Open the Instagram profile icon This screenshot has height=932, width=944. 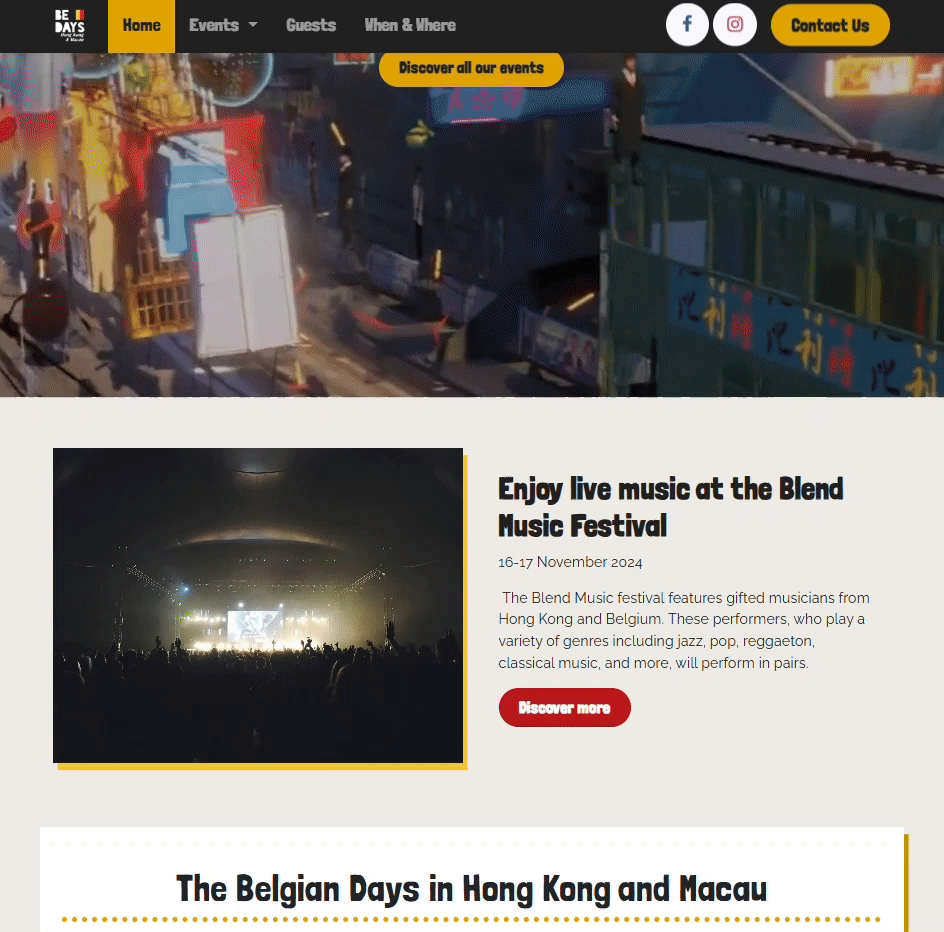point(734,25)
